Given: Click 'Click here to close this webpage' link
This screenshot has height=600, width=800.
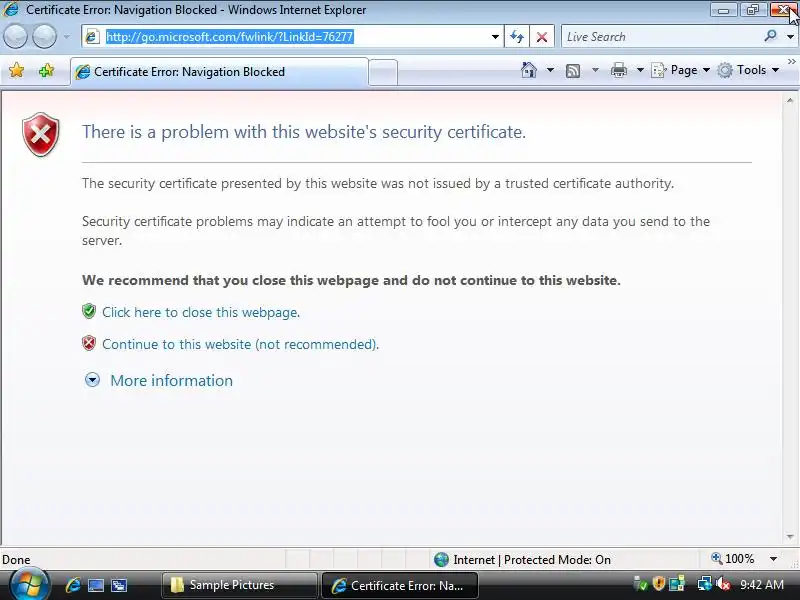Looking at the screenshot, I should tap(201, 312).
